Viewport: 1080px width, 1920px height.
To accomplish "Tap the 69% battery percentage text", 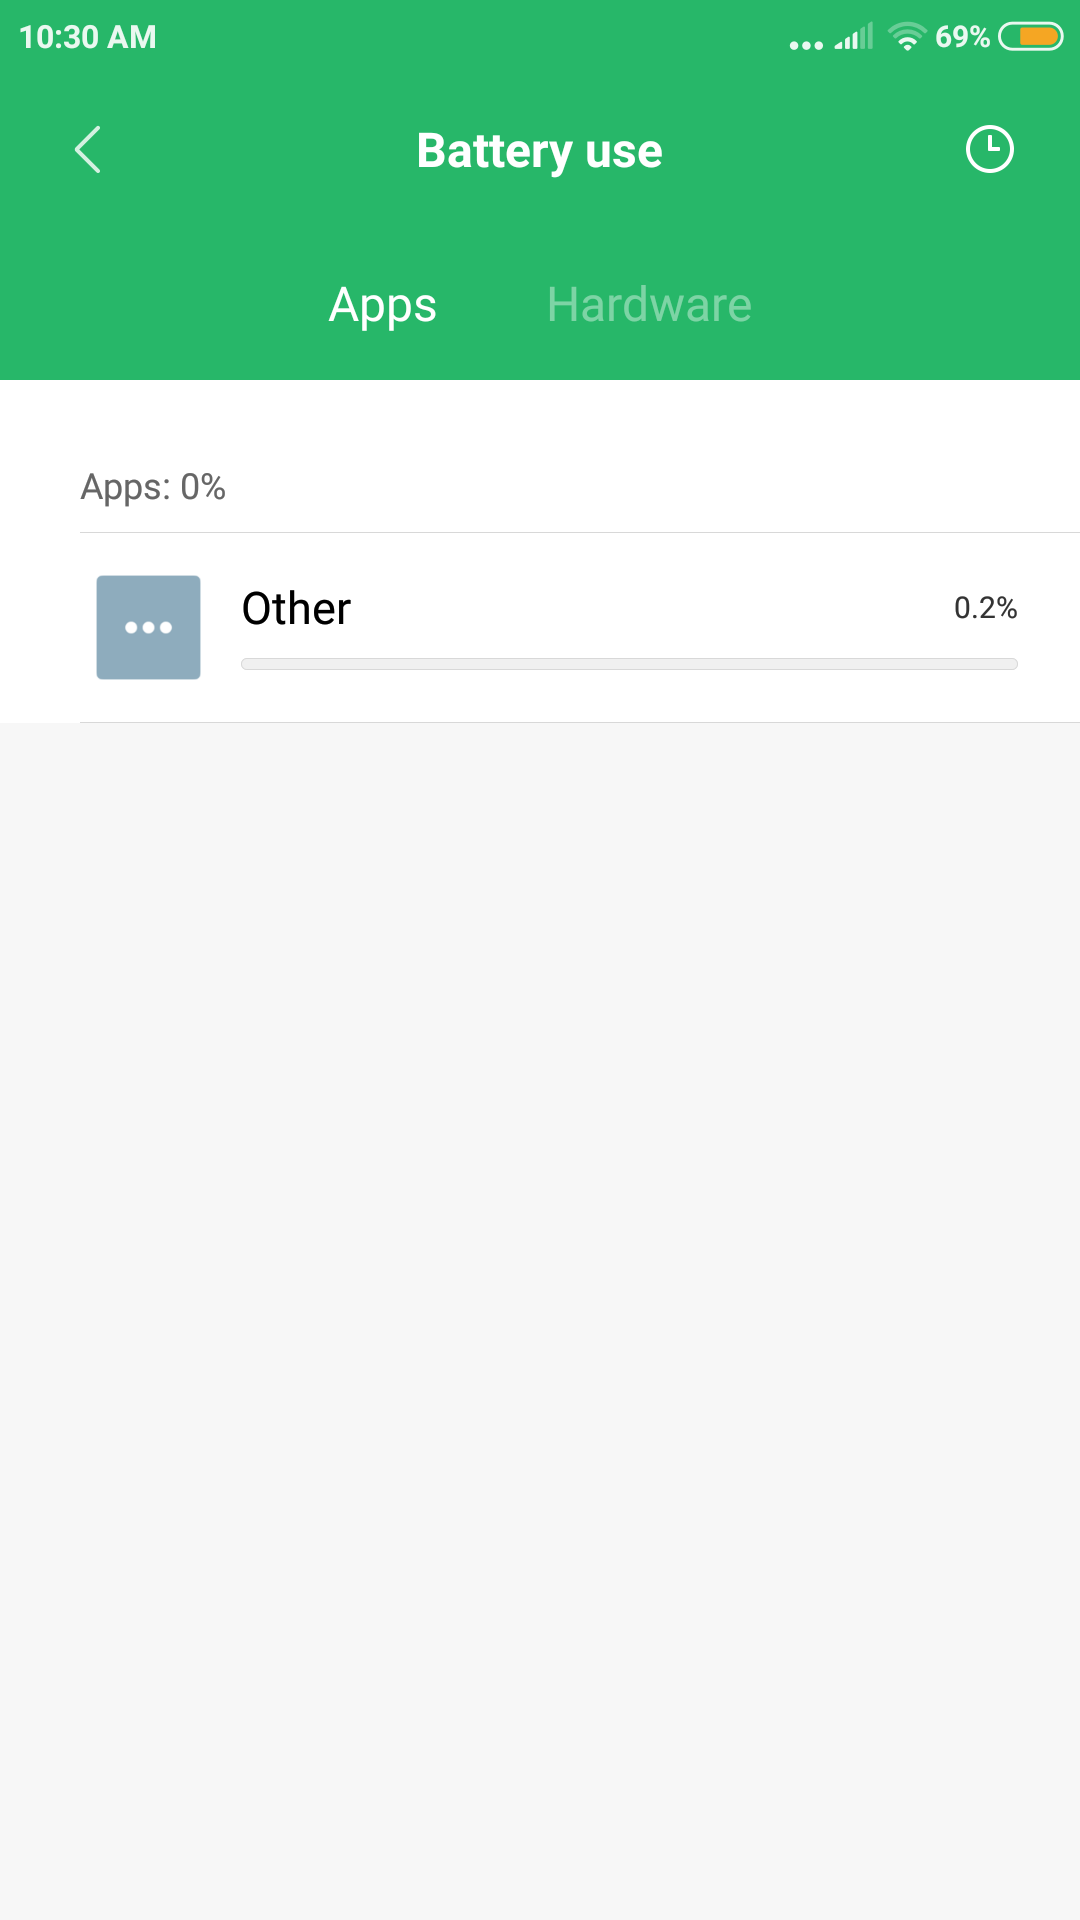I will pos(962,37).
